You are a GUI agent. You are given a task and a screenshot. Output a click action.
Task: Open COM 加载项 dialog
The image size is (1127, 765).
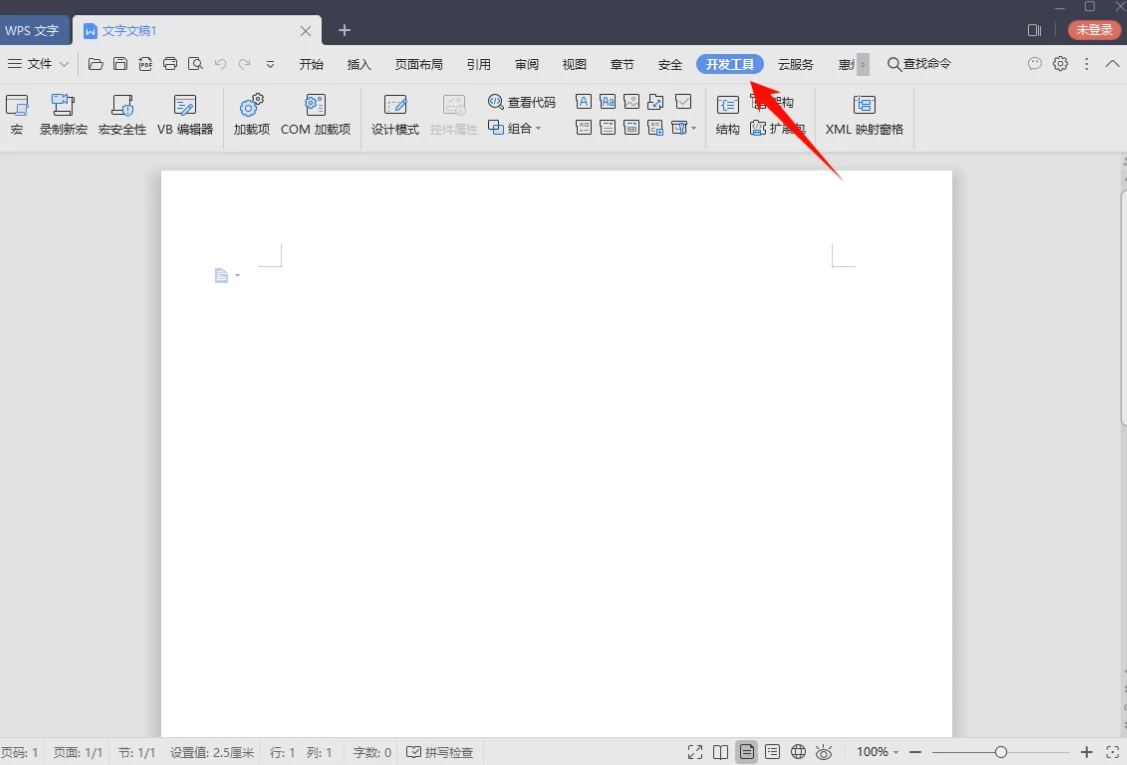coord(316,115)
